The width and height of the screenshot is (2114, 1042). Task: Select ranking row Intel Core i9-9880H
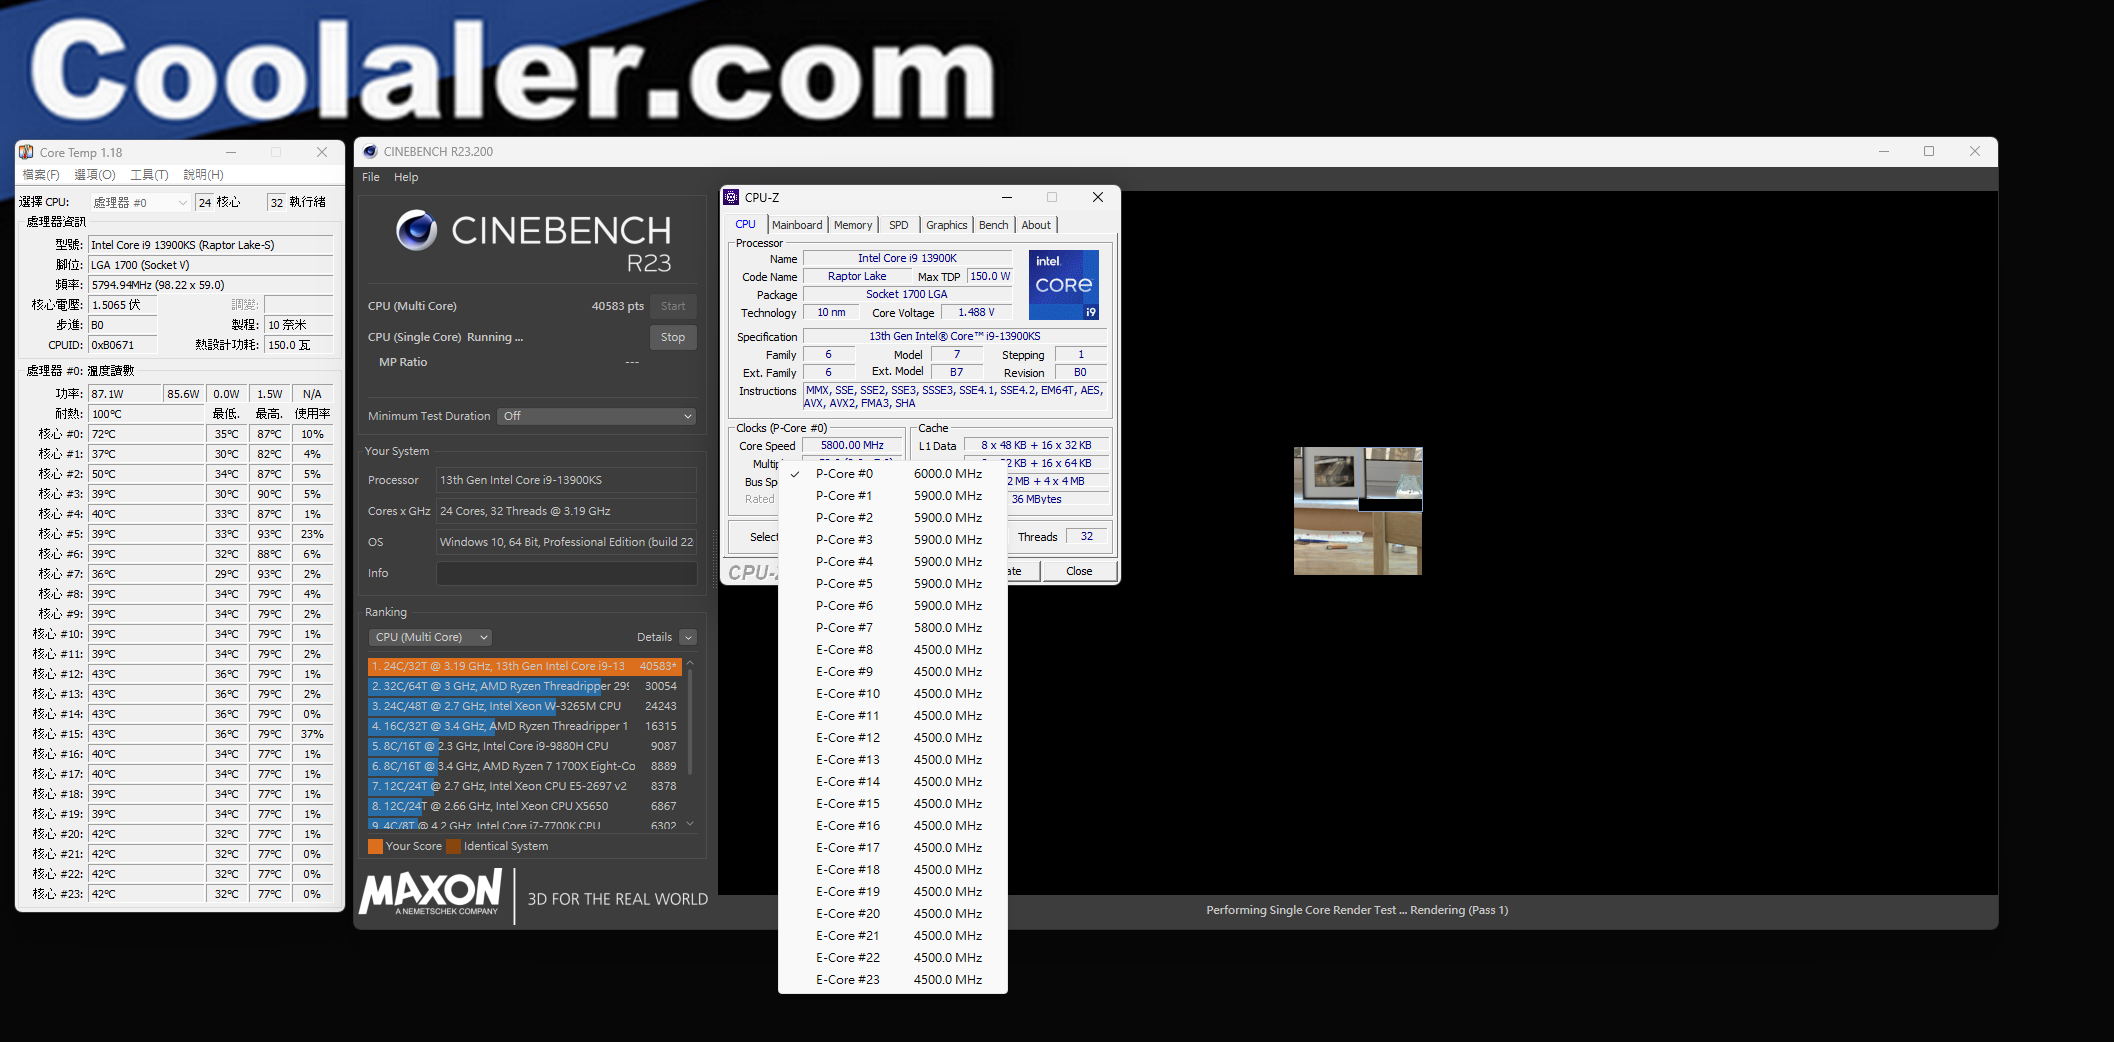(524, 746)
